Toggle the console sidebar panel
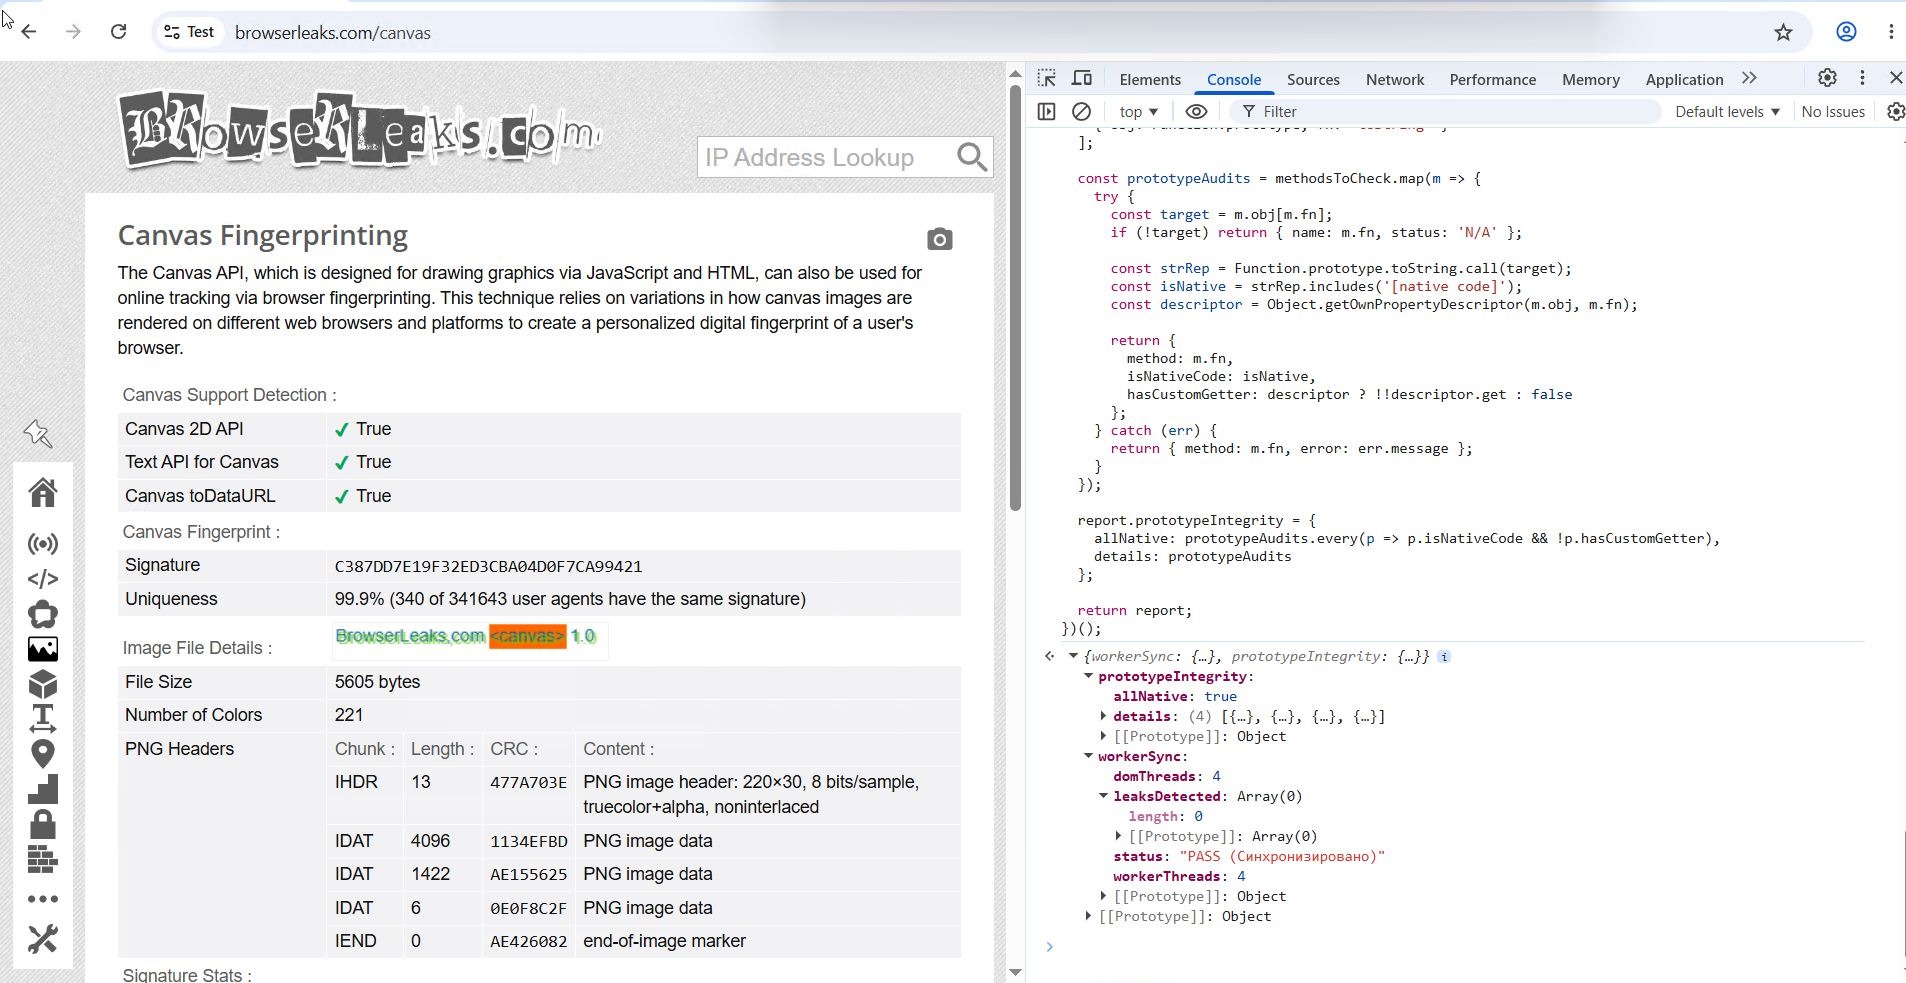This screenshot has height=983, width=1906. (1046, 111)
